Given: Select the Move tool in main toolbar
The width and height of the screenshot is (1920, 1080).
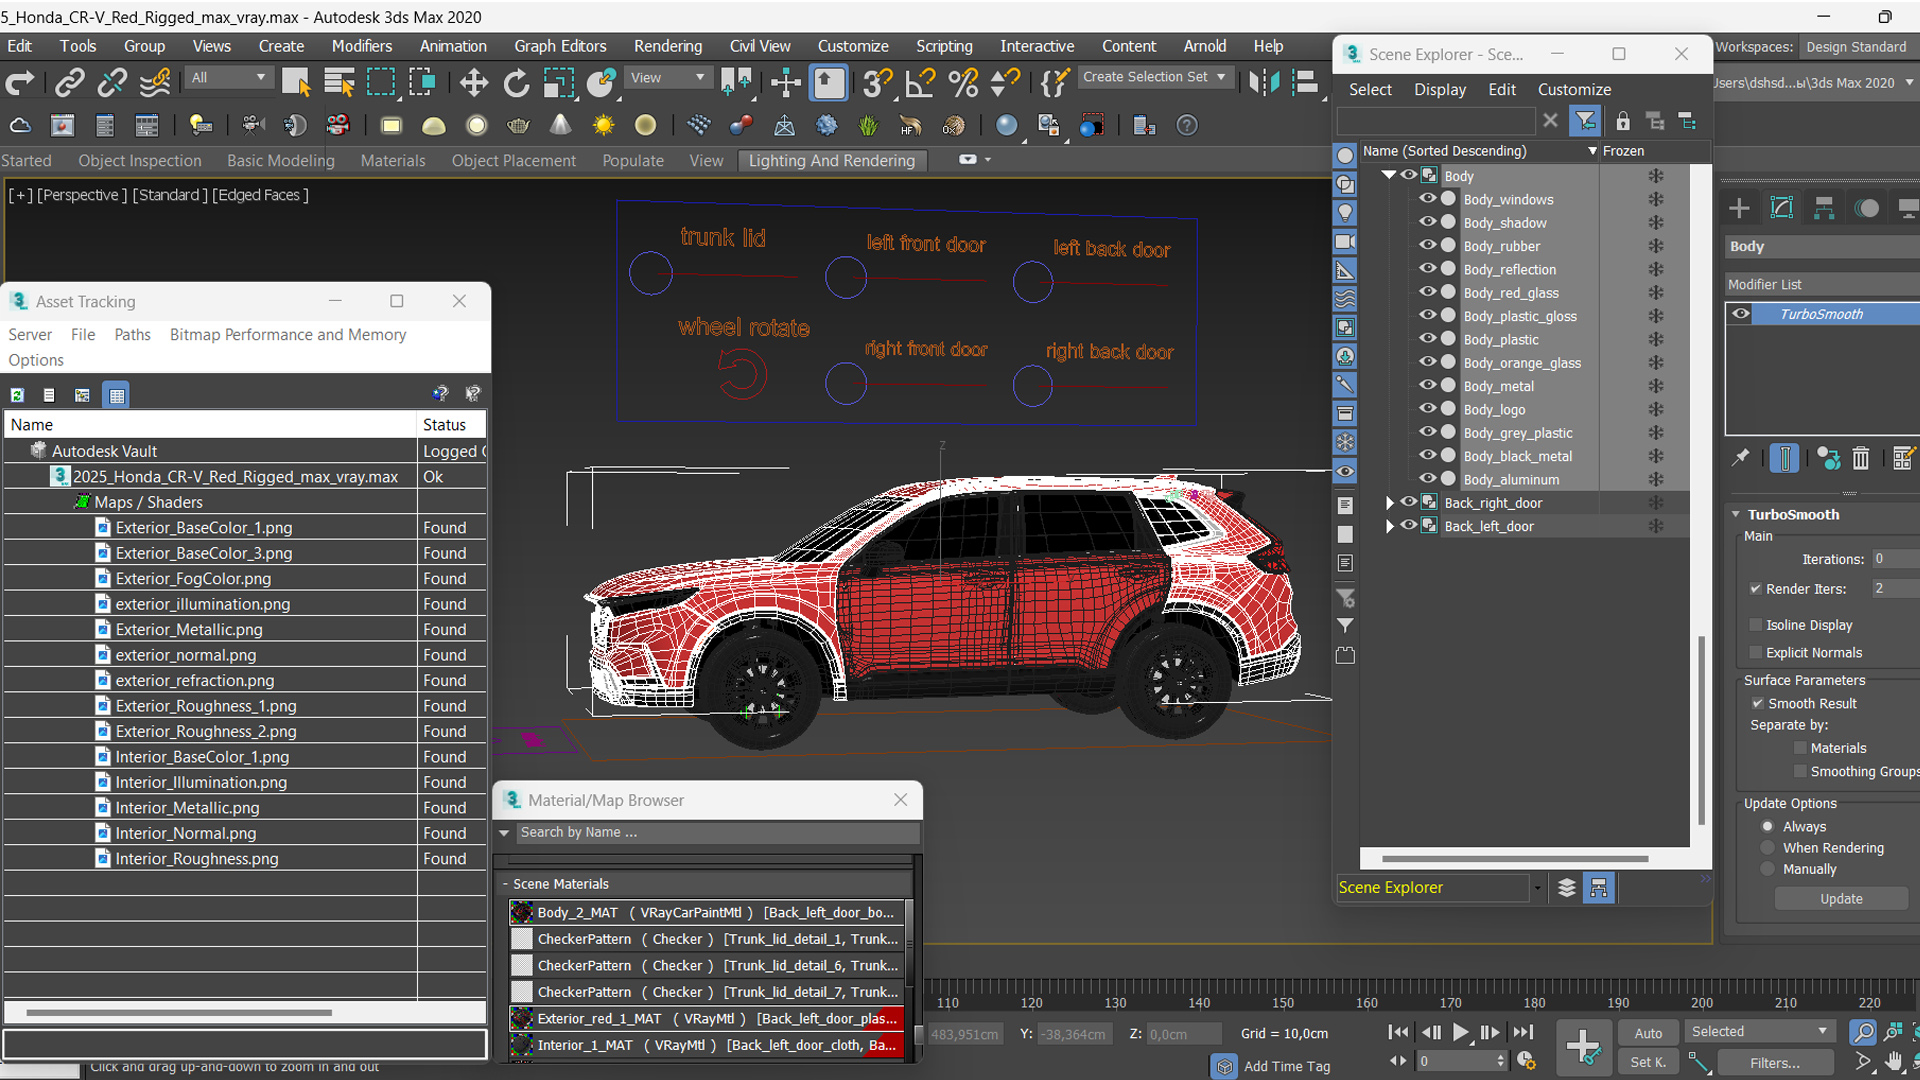Looking at the screenshot, I should click(474, 83).
